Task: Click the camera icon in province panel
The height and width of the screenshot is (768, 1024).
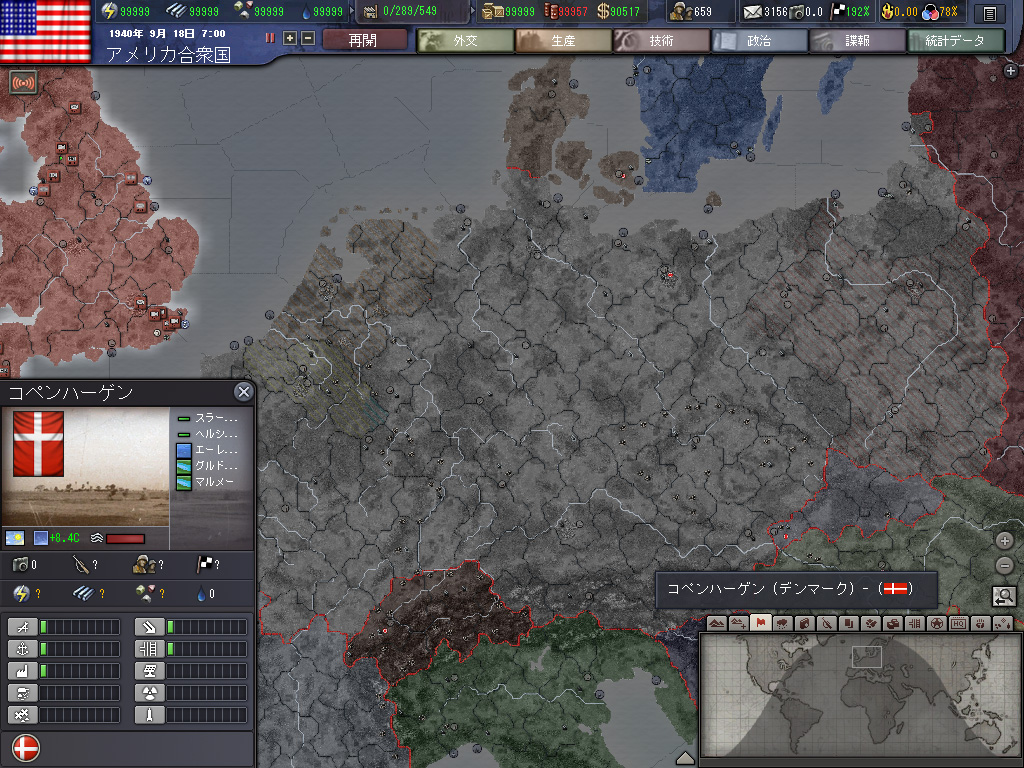Action: pos(20,564)
